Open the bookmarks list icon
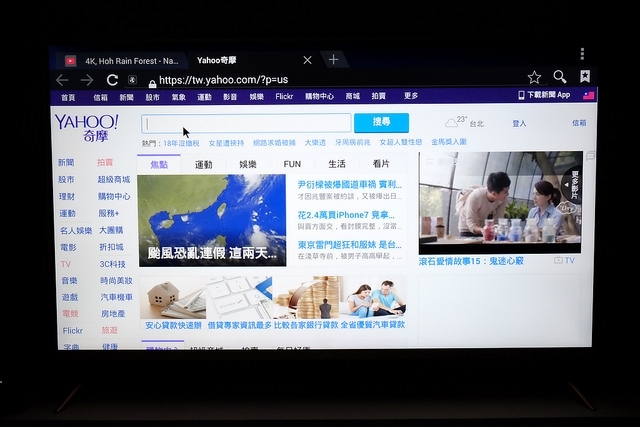Image resolution: width=640 pixels, height=427 pixels. click(585, 76)
